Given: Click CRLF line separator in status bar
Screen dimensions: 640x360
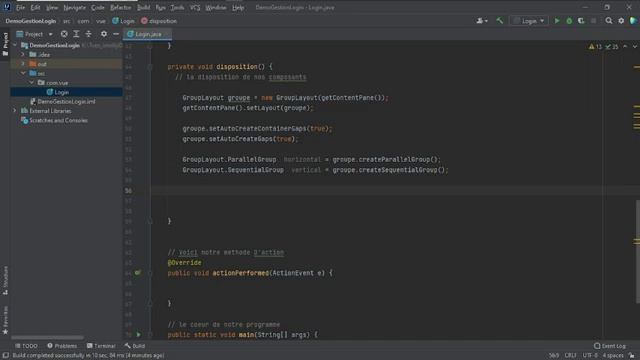Looking at the screenshot, I should click(x=570, y=356).
